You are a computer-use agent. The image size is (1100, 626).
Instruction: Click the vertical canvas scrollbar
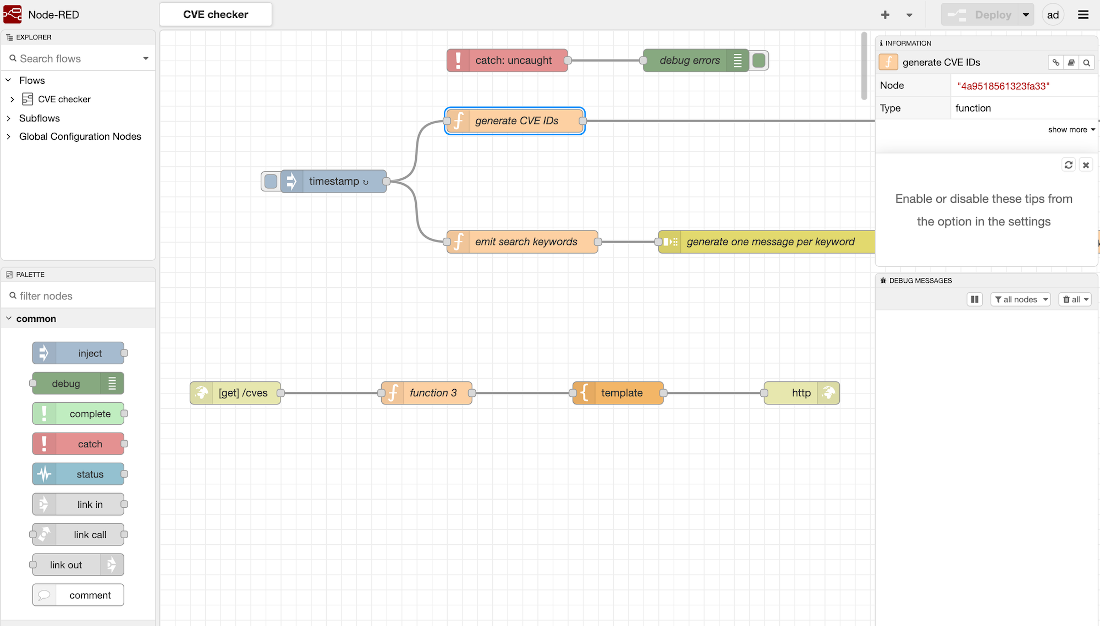pos(864,66)
